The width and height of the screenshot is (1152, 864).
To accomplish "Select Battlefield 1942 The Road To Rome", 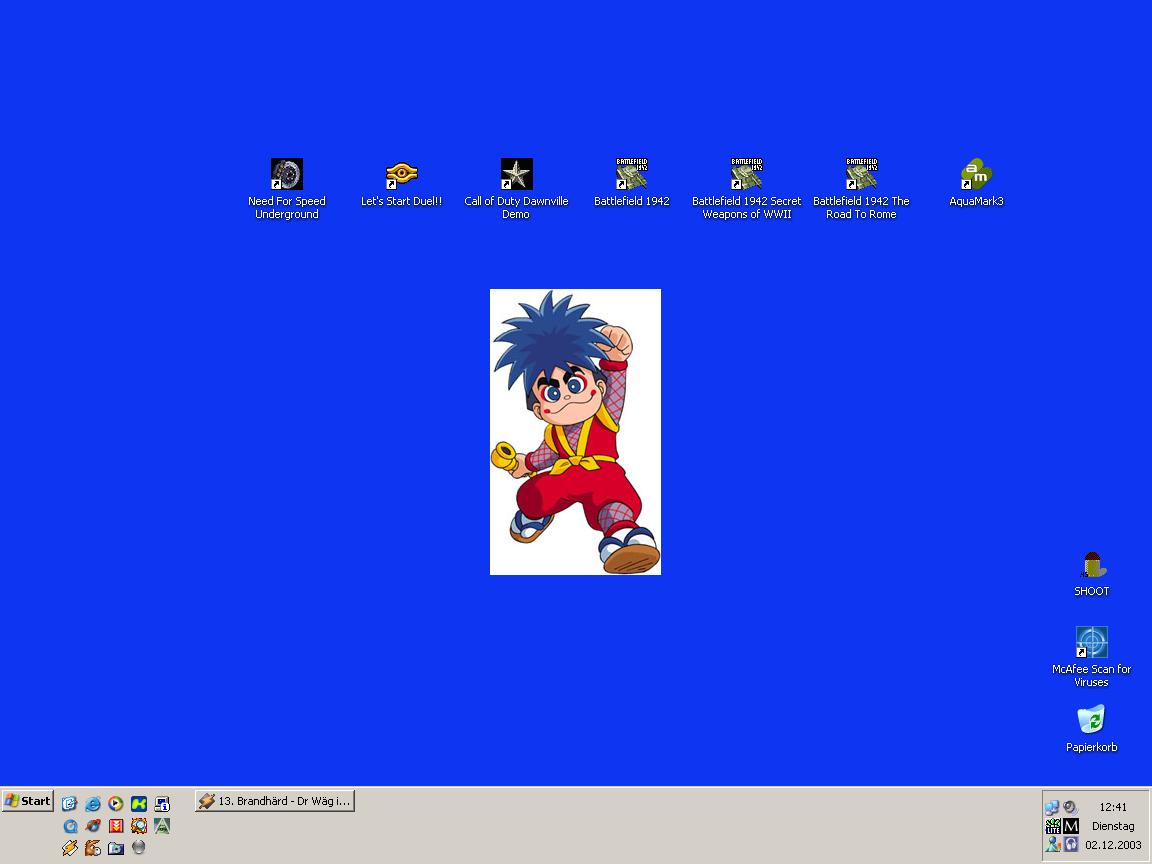I will point(861,189).
